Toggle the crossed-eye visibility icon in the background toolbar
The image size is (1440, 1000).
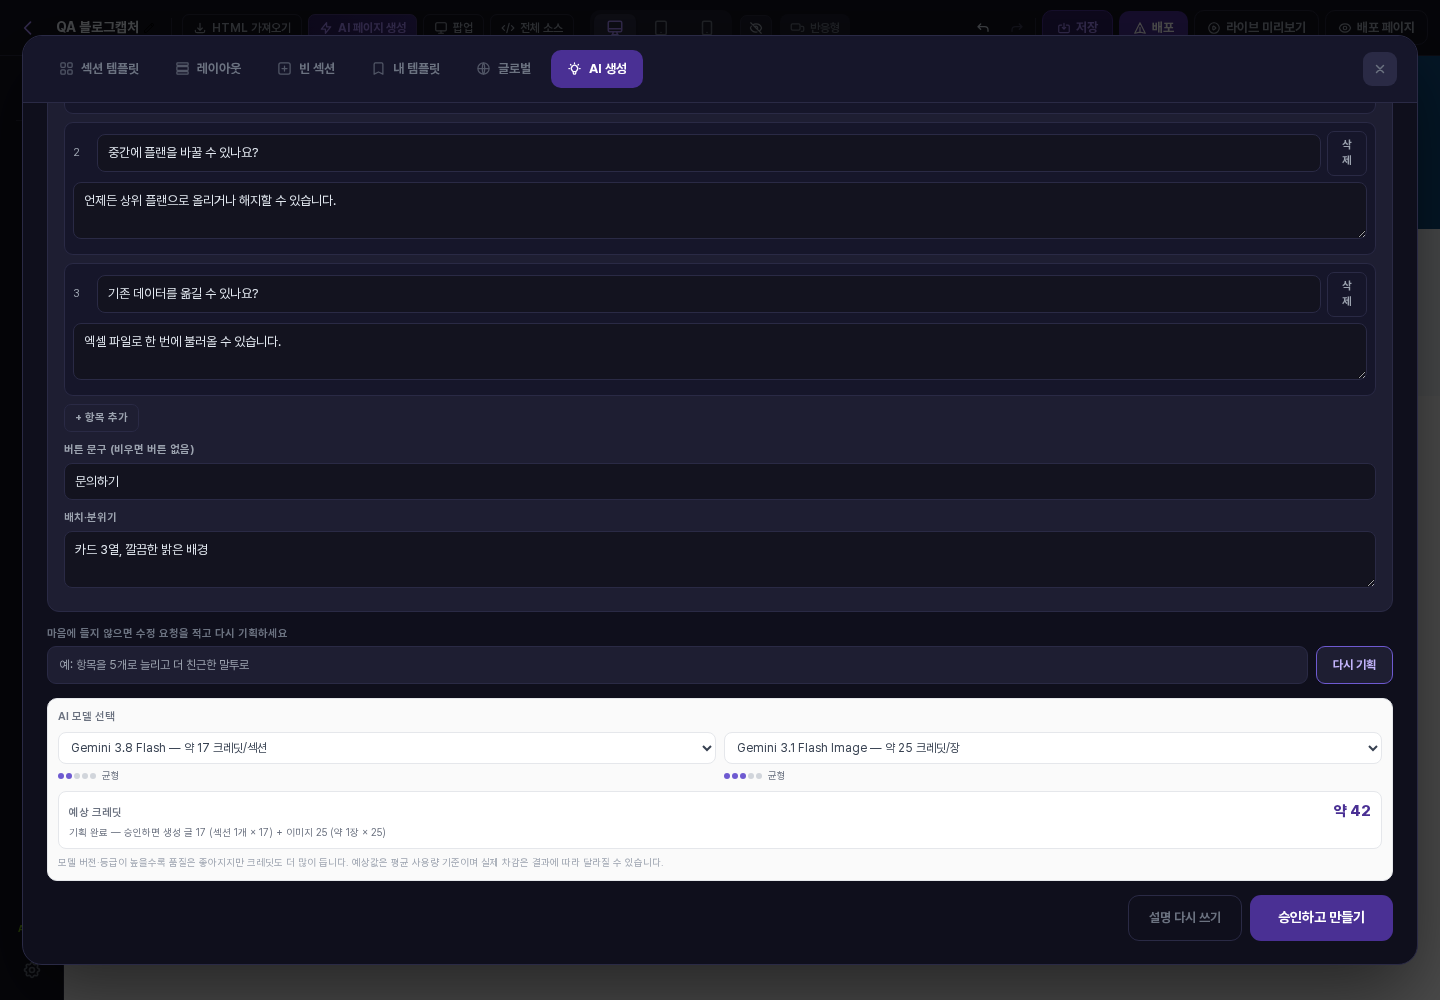click(x=756, y=28)
